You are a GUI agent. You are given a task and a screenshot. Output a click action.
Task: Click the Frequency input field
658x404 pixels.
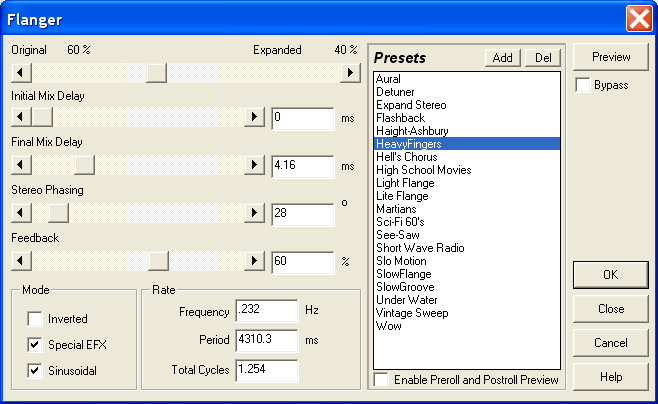coord(267,311)
